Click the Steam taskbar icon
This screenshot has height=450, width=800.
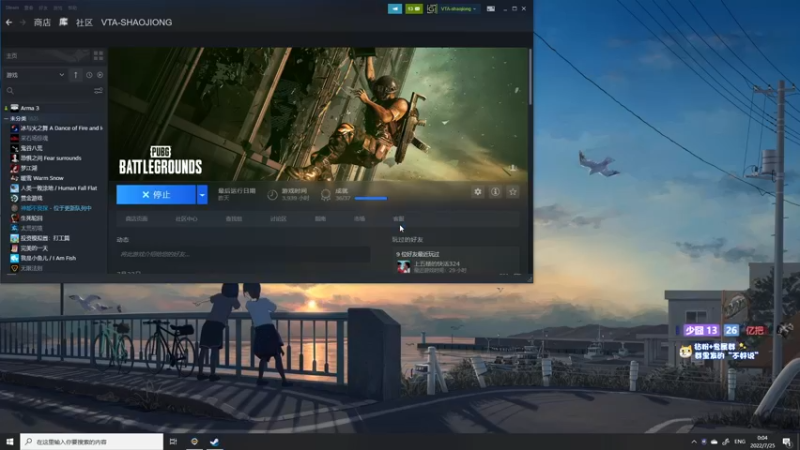pos(215,441)
